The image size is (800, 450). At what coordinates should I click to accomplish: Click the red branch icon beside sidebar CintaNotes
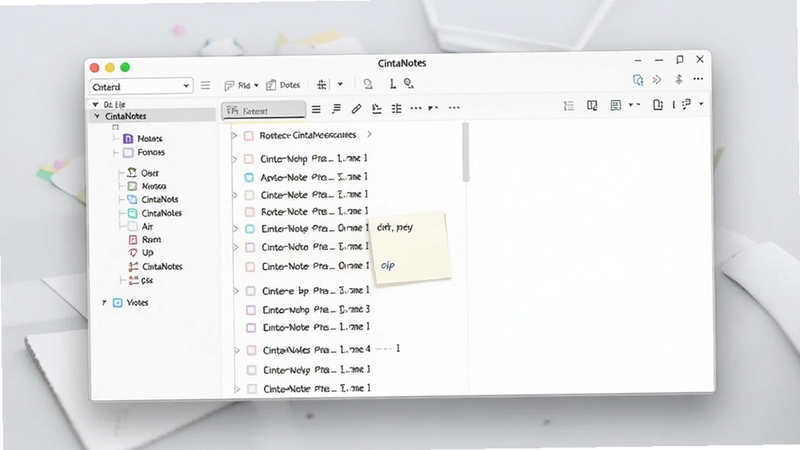[x=133, y=266]
